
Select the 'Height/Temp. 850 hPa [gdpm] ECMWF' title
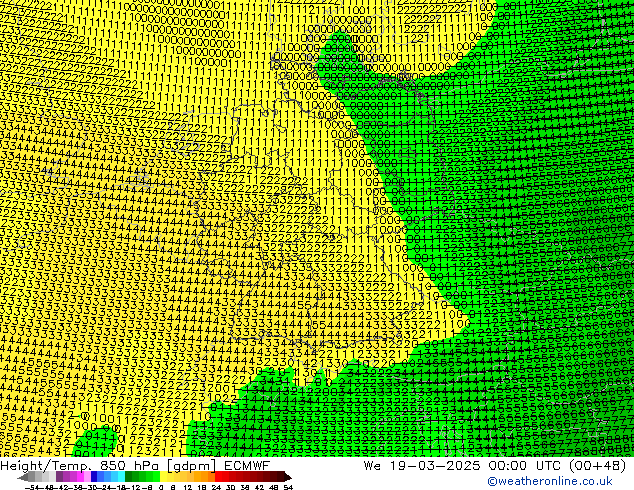(x=135, y=465)
